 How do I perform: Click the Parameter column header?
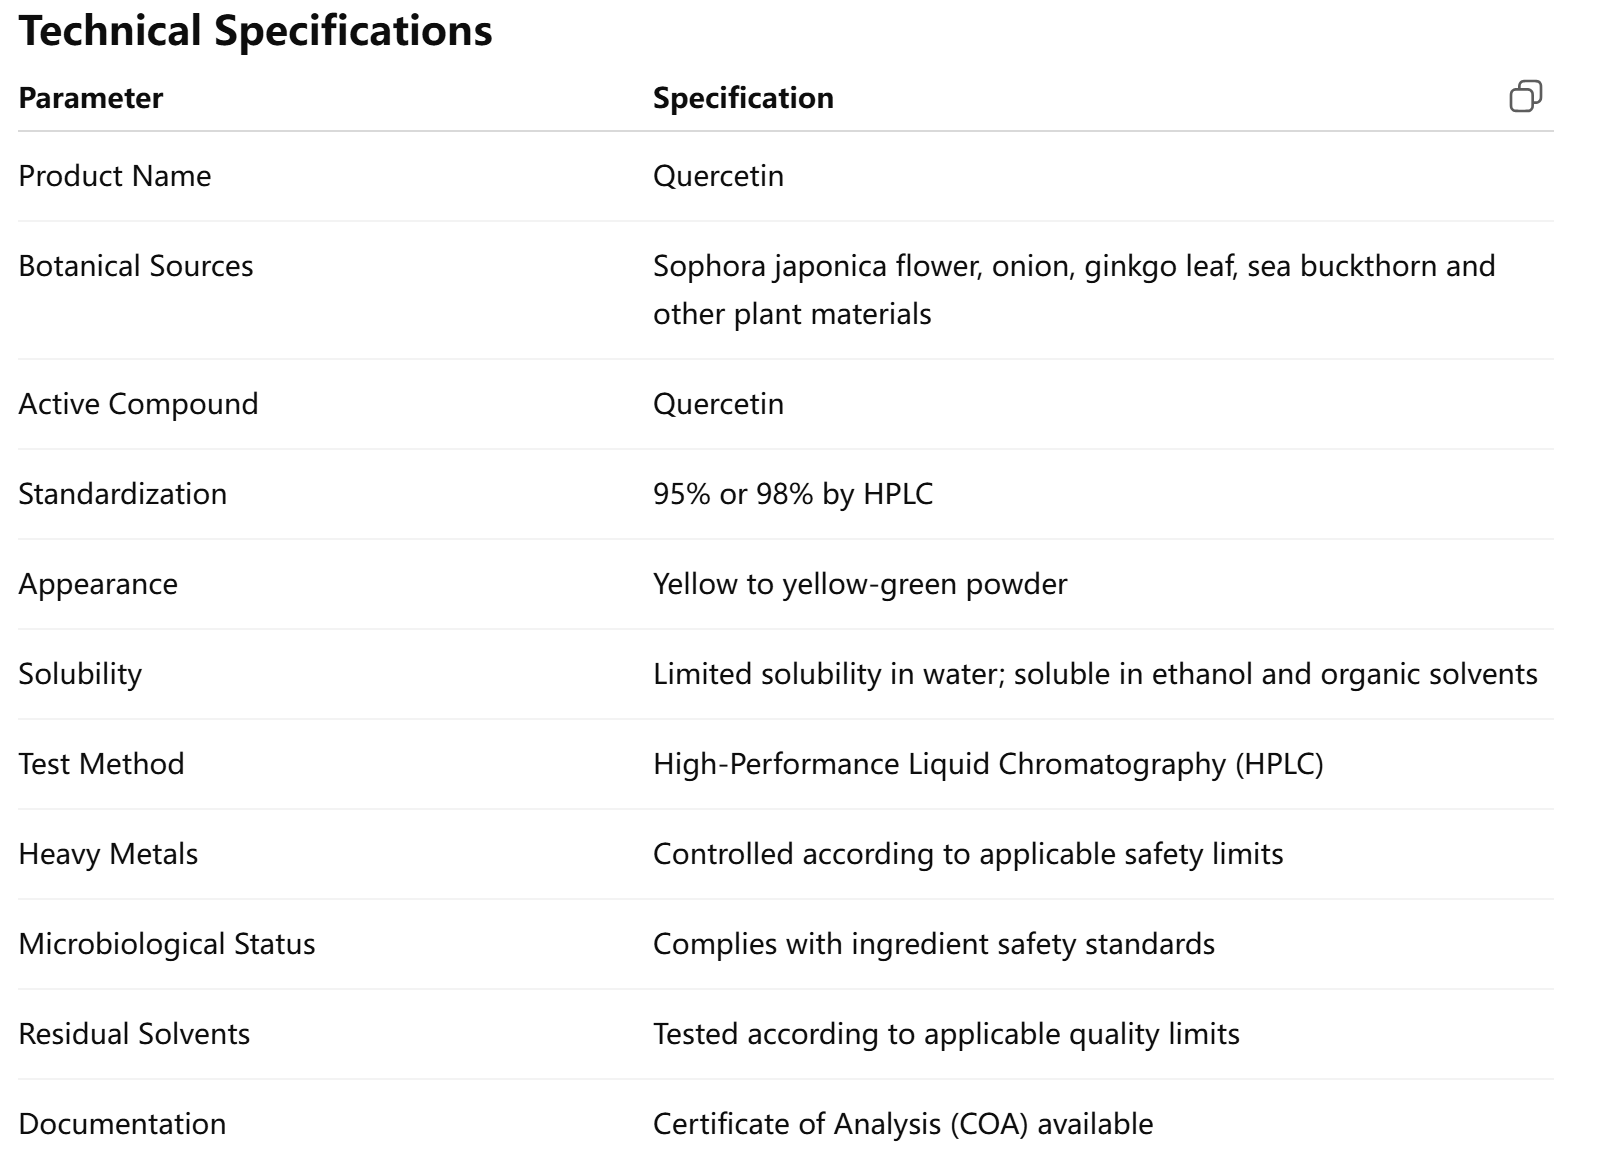click(x=90, y=98)
